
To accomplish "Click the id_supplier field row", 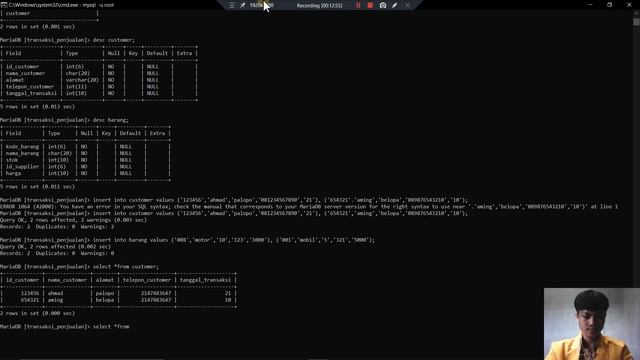I will (x=85, y=167).
